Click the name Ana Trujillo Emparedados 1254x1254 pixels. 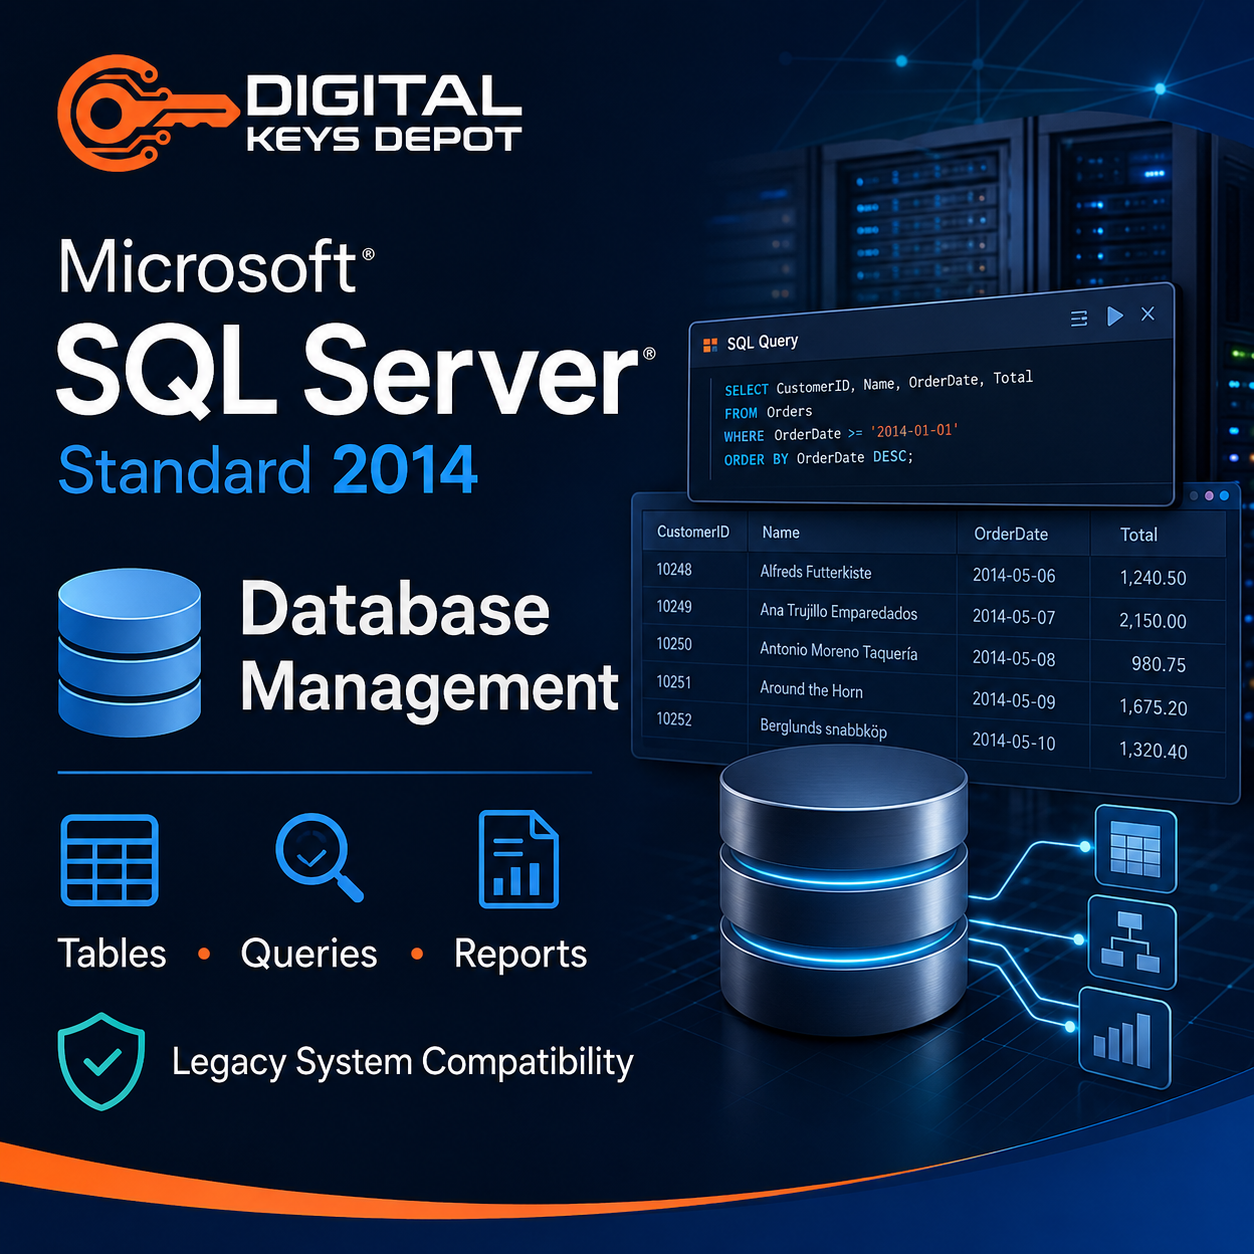838,611
